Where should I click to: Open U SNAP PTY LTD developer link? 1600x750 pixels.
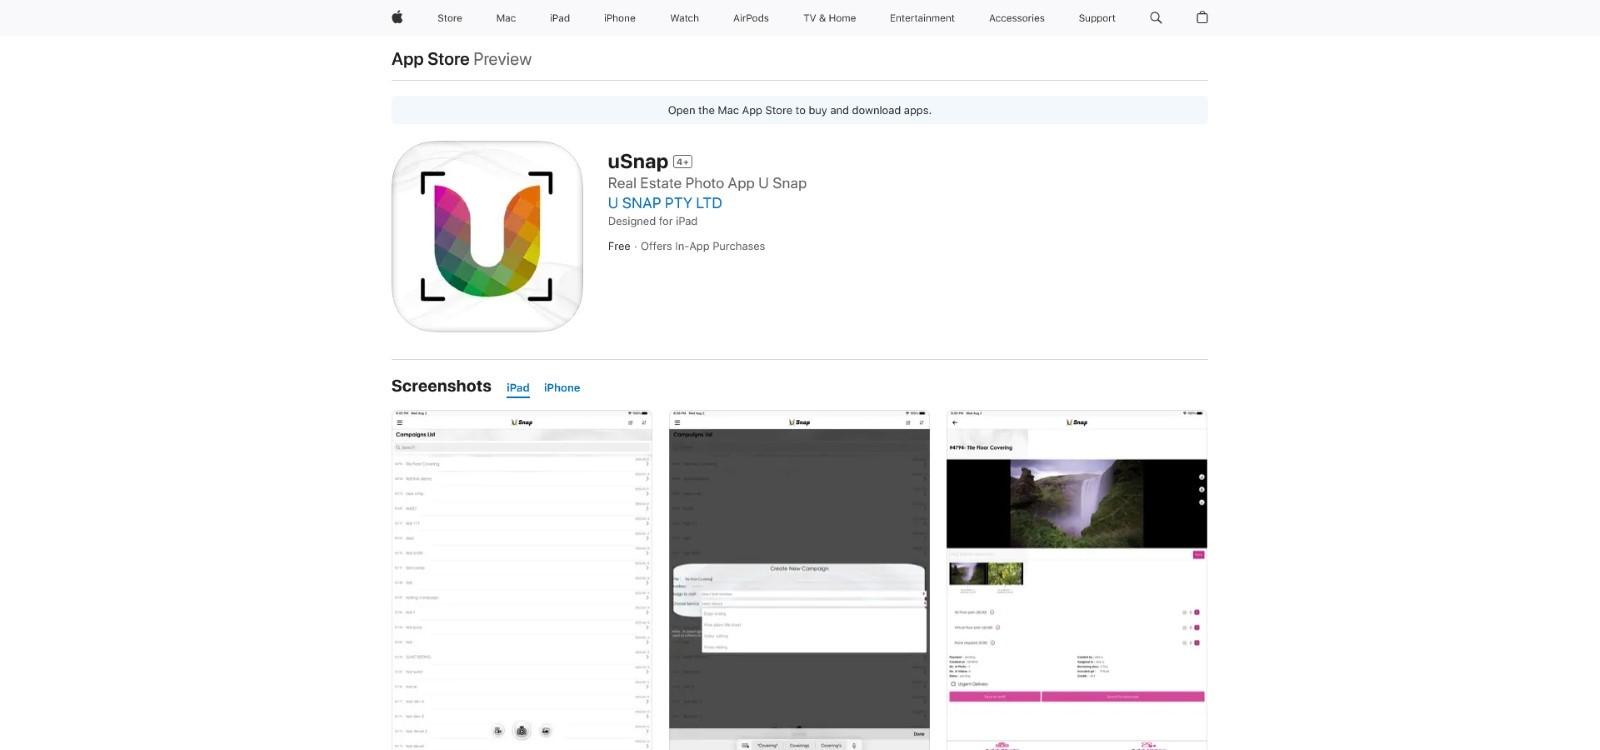tap(665, 203)
